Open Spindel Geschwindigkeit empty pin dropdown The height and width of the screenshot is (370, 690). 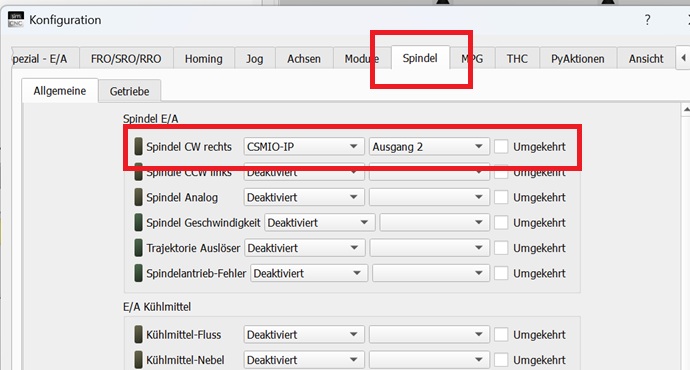point(434,223)
